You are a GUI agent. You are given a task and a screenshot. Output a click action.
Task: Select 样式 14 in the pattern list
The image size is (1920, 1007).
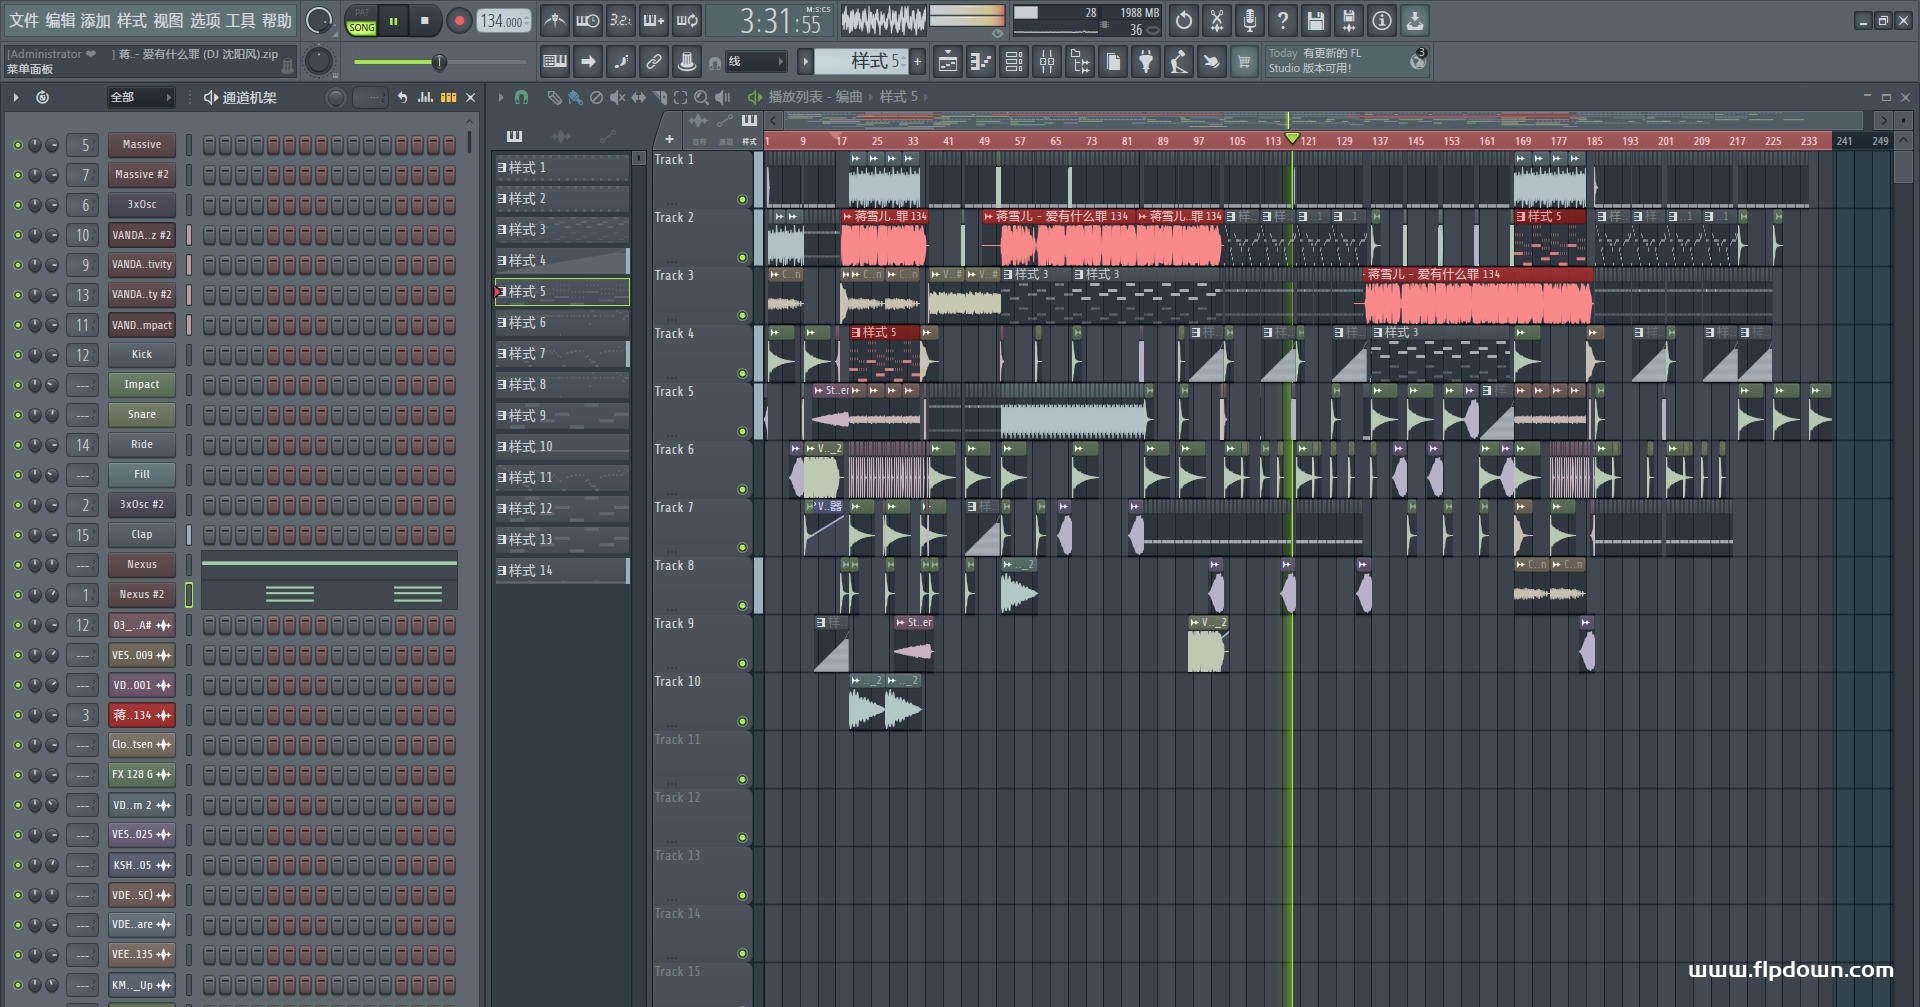(562, 571)
